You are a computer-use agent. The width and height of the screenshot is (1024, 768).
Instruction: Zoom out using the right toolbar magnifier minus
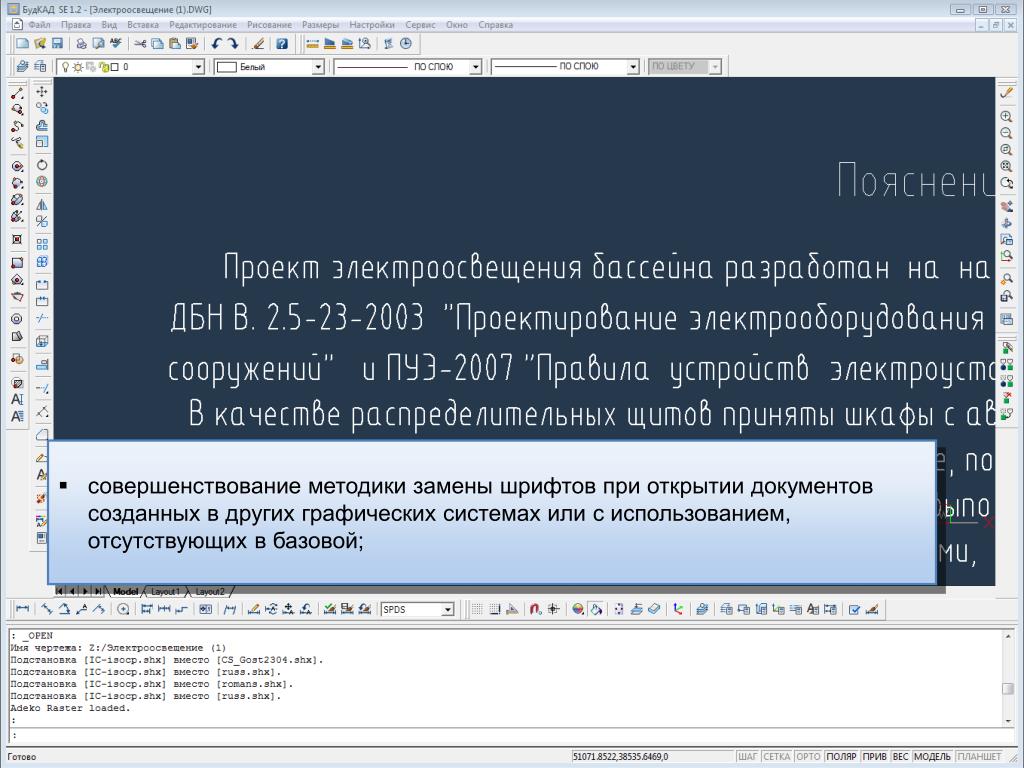(x=1006, y=133)
